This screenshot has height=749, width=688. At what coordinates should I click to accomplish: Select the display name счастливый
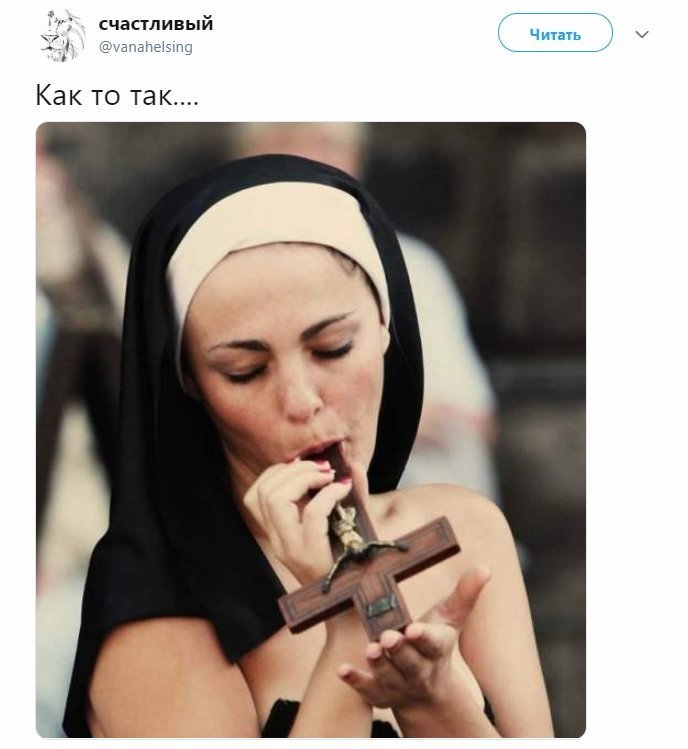tap(156, 23)
